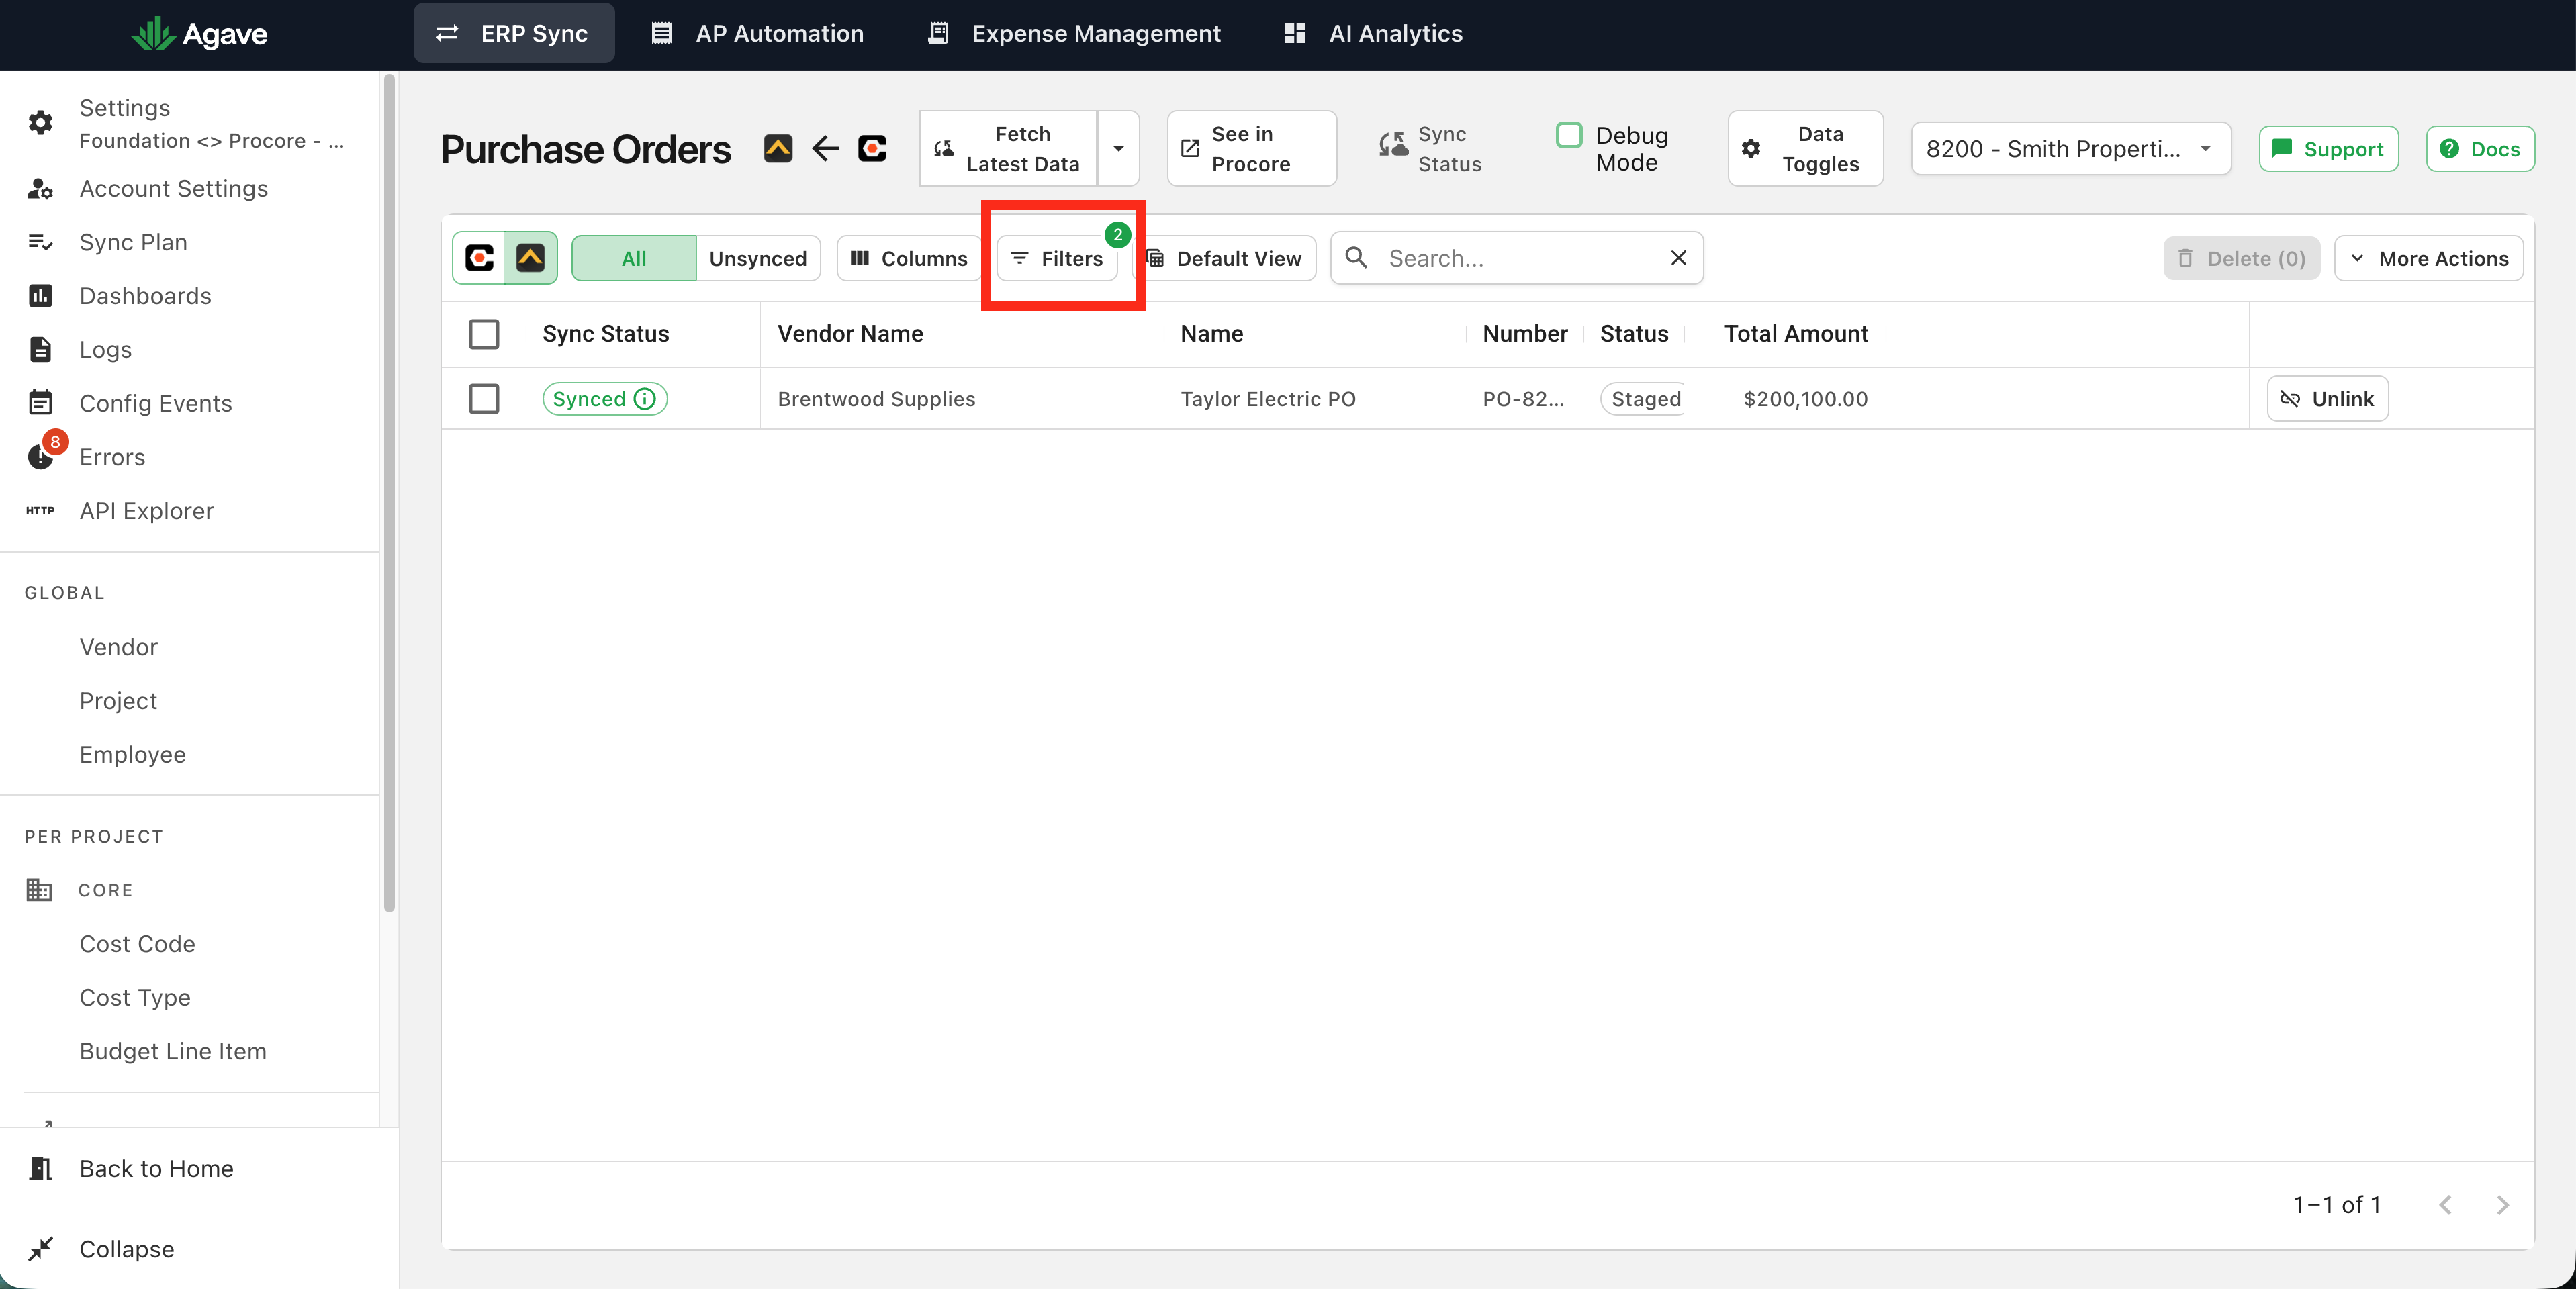Open the Filters button with badge

tap(1057, 258)
